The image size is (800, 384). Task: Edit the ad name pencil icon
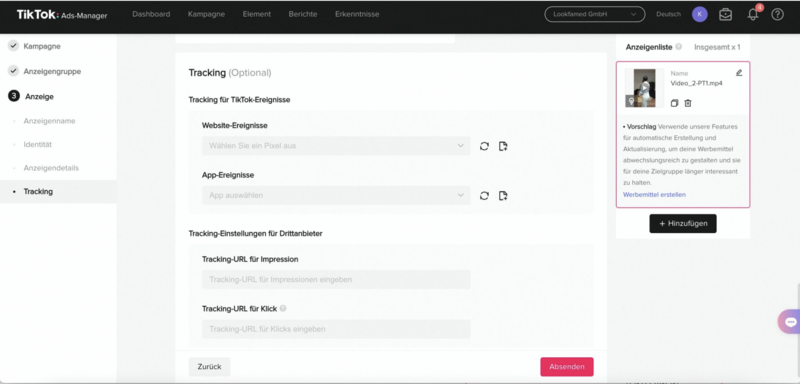739,73
